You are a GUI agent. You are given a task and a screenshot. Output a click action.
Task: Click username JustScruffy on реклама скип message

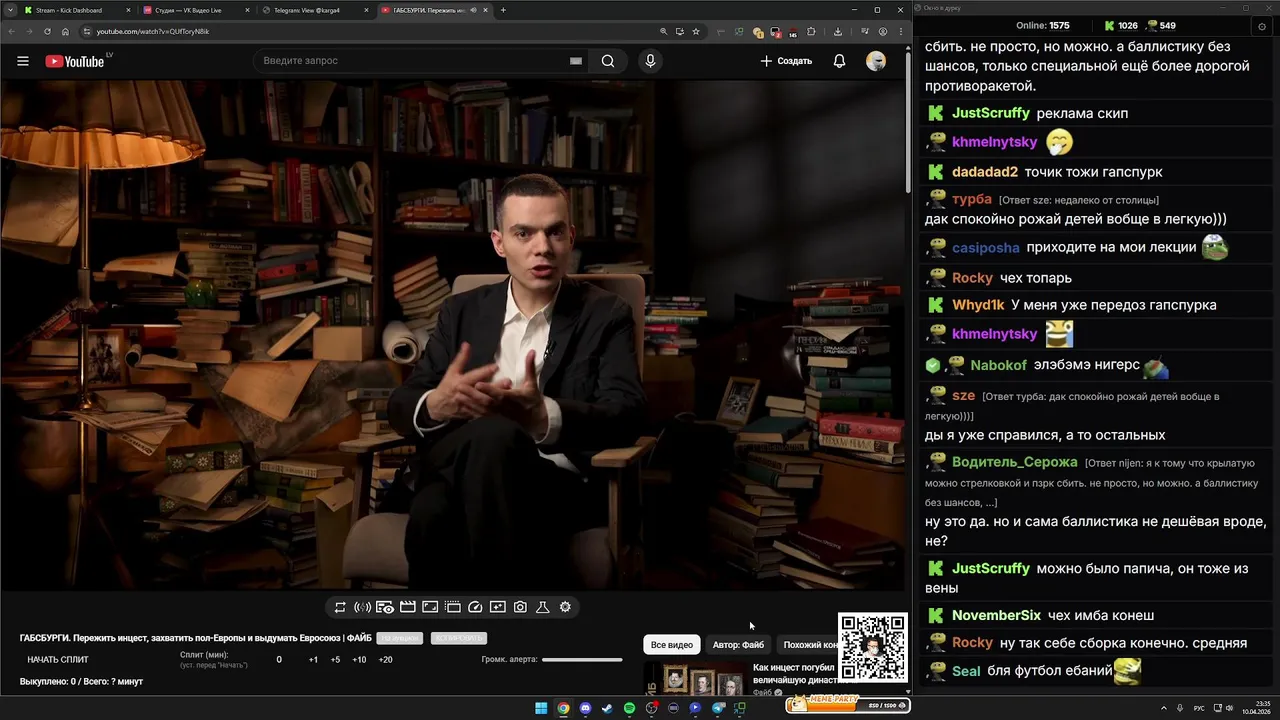pyautogui.click(x=990, y=113)
